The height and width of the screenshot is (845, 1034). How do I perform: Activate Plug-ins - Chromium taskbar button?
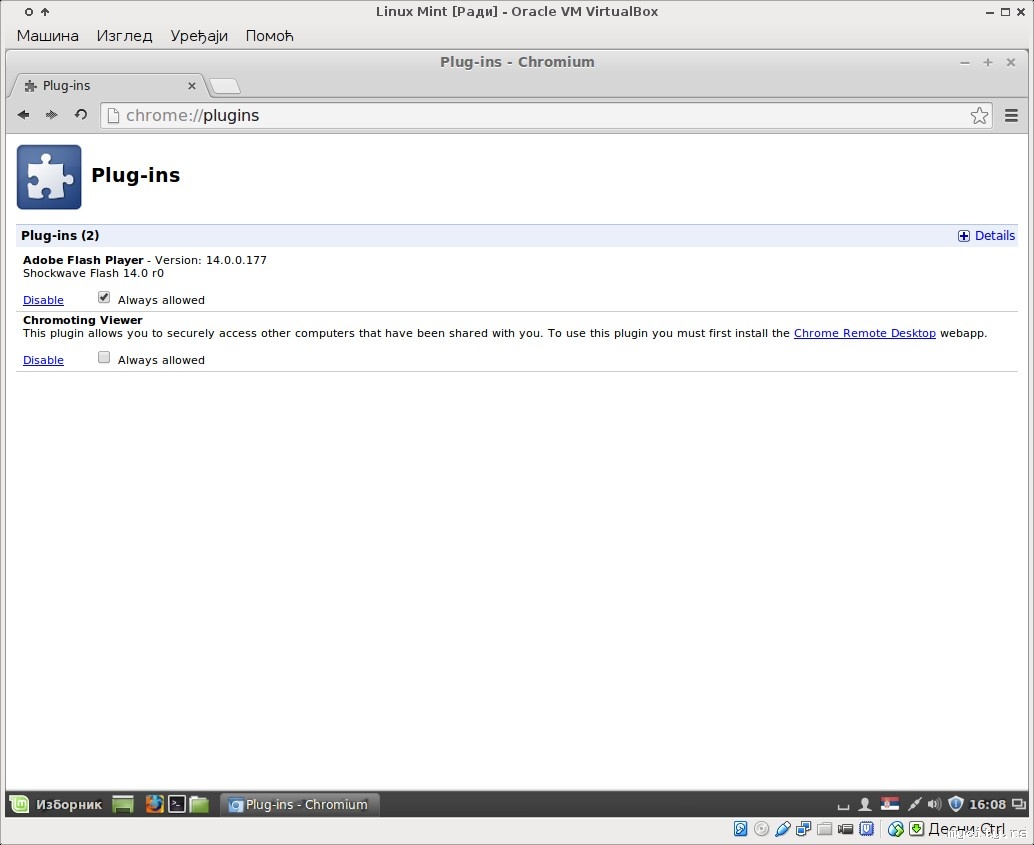[299, 804]
